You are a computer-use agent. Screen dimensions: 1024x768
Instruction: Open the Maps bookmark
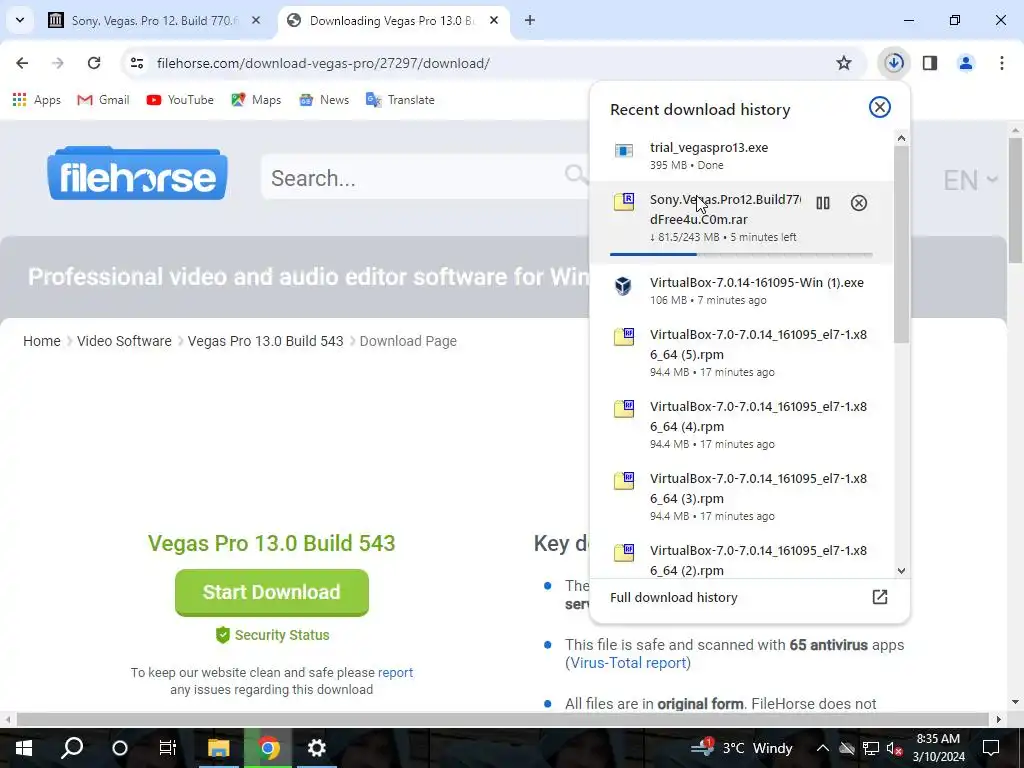(256, 100)
